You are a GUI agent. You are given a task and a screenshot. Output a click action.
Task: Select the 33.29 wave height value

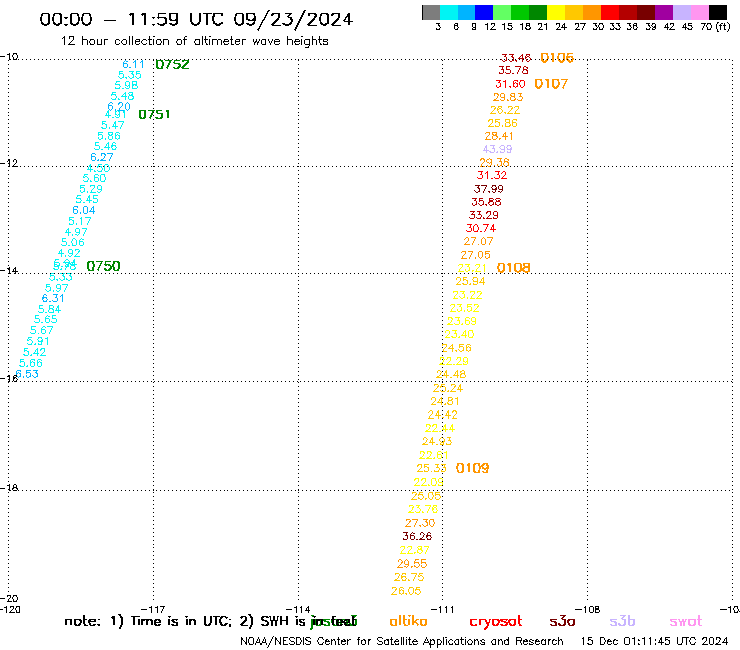pyautogui.click(x=484, y=215)
